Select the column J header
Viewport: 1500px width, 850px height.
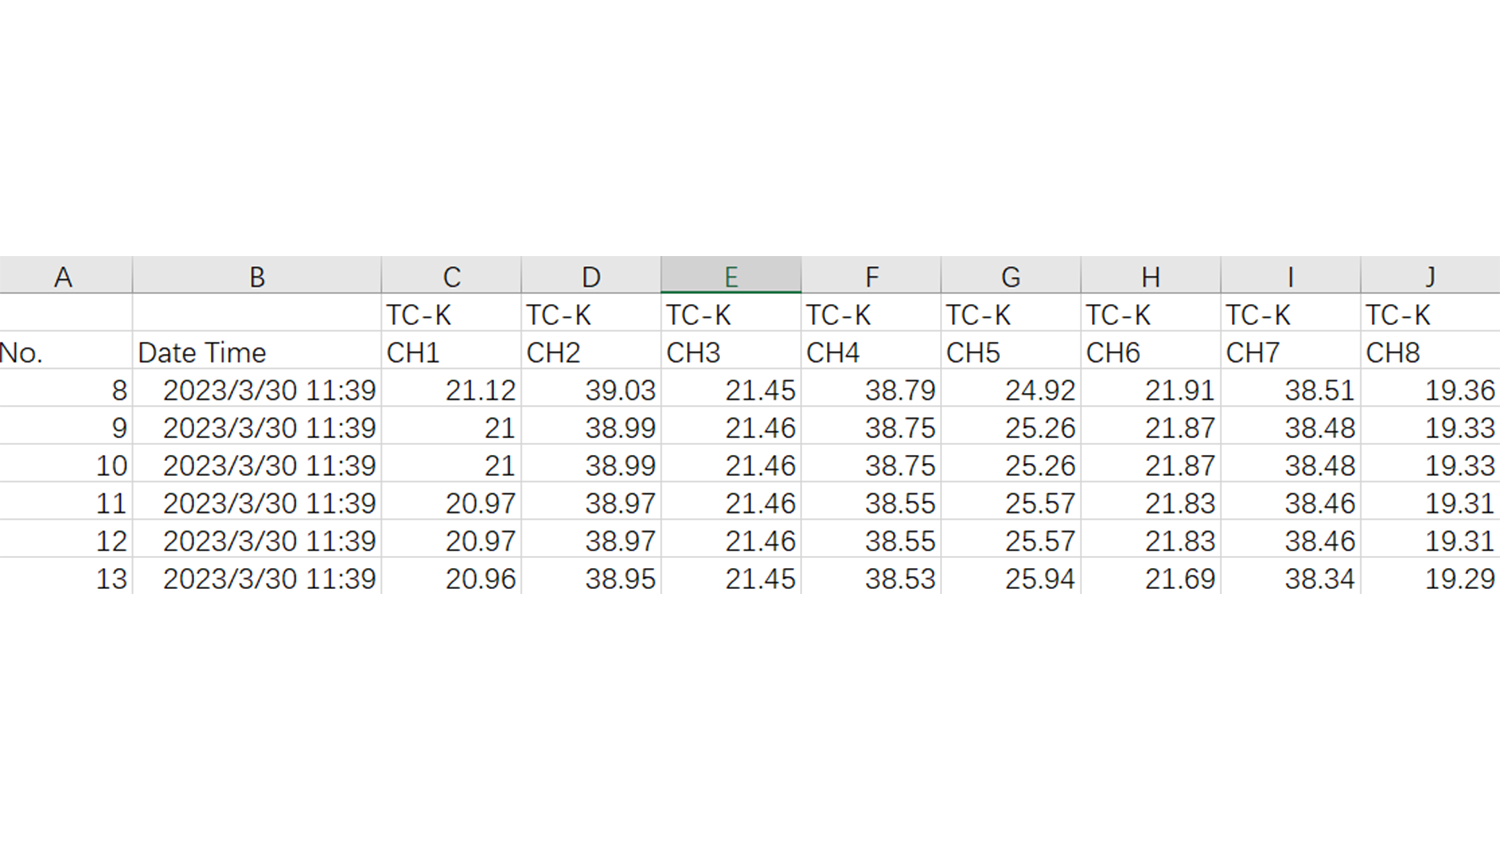[1430, 276]
